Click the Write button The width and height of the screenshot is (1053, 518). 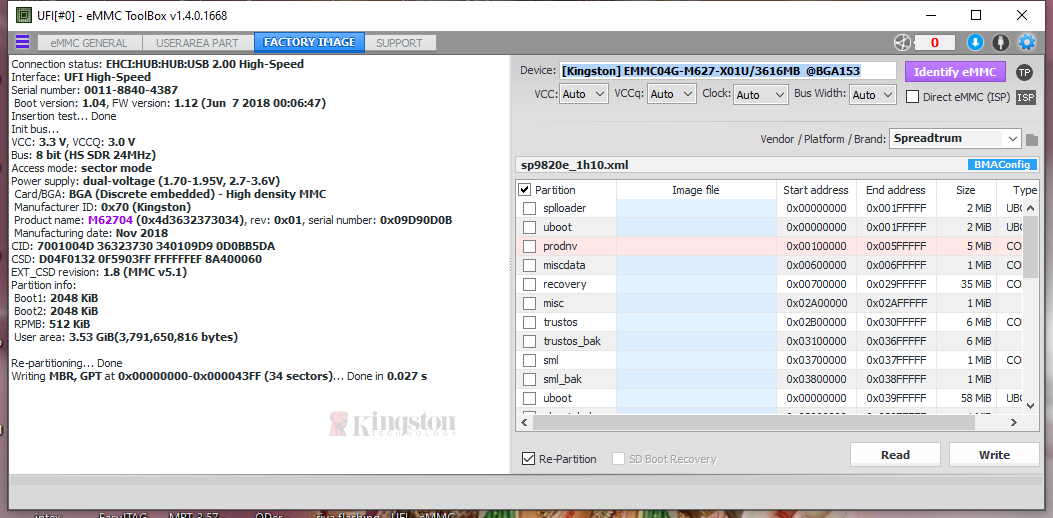pos(994,455)
